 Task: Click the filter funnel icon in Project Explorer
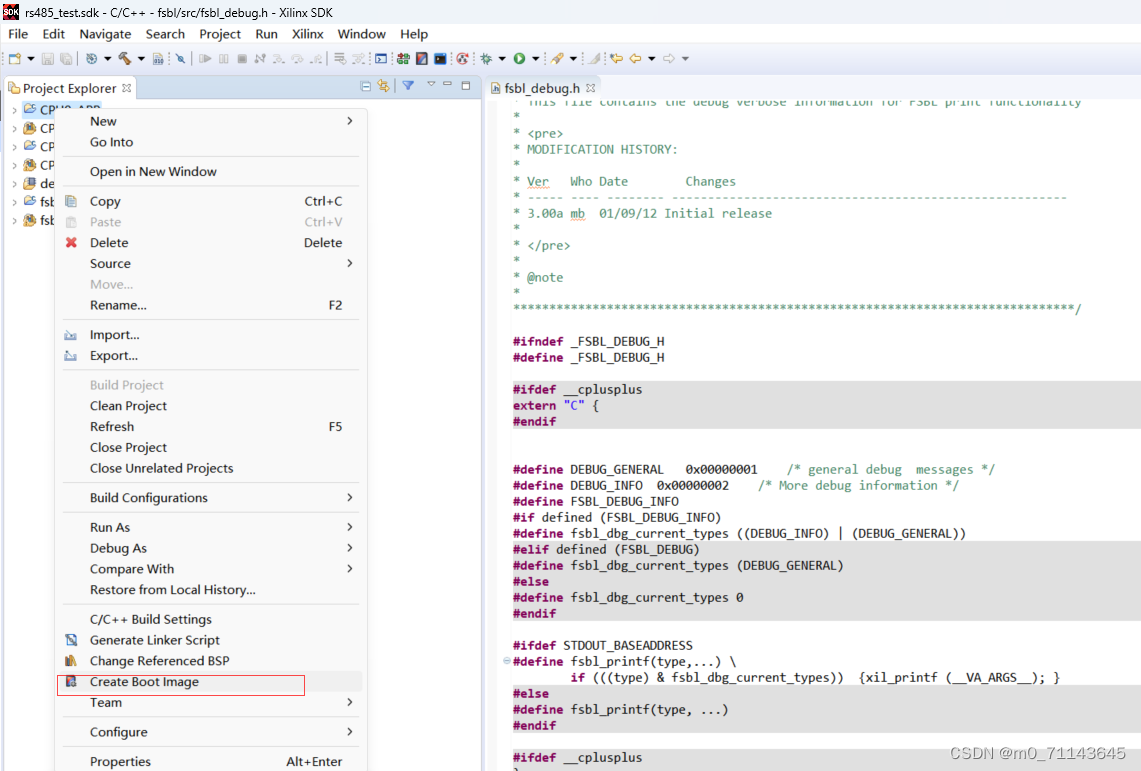(x=408, y=86)
